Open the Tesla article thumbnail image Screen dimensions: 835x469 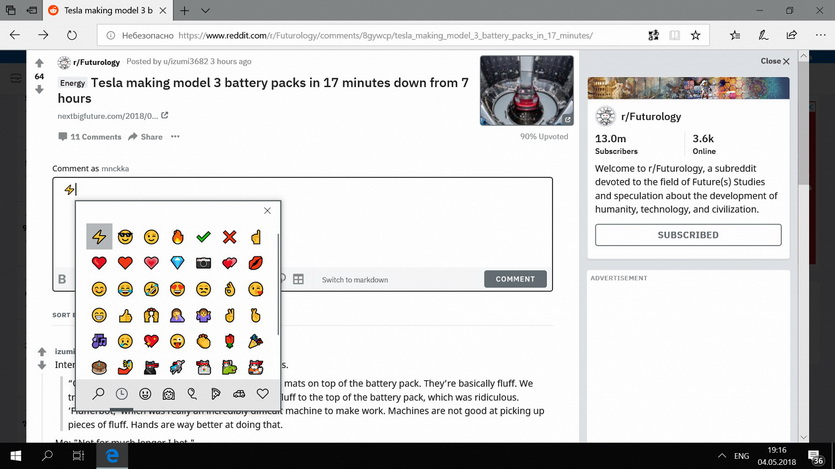pos(527,90)
